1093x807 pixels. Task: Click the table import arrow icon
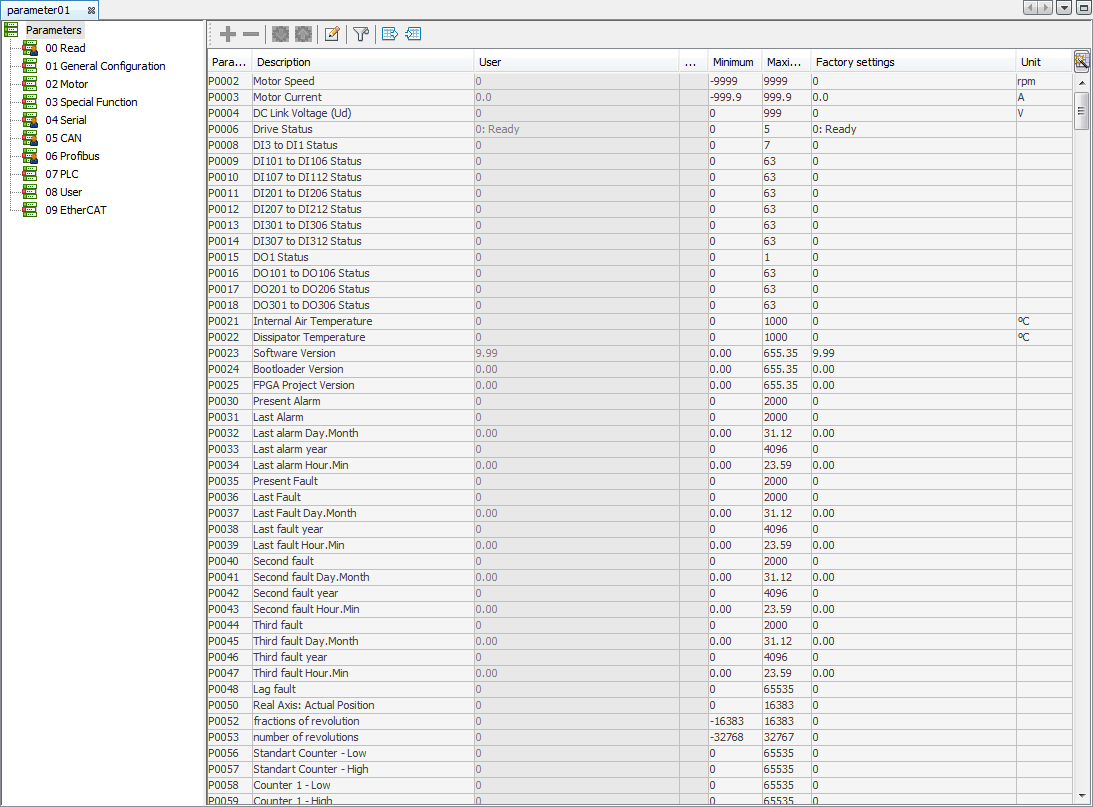[x=413, y=34]
